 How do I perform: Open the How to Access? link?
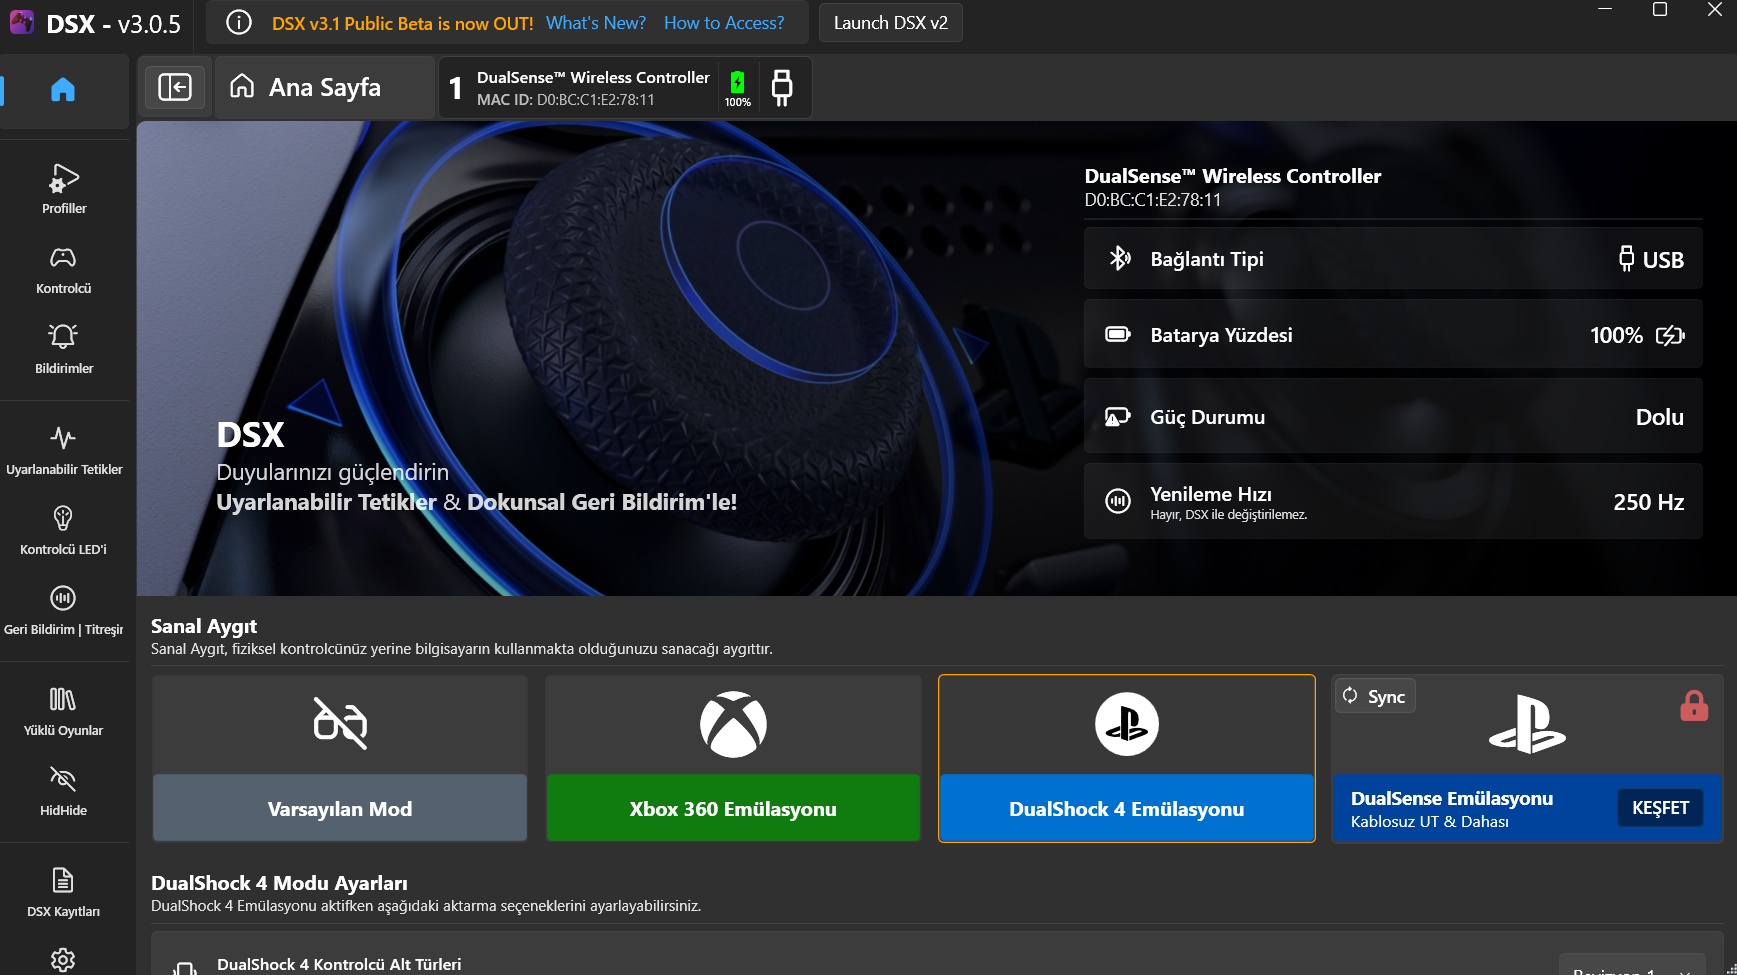[724, 22]
